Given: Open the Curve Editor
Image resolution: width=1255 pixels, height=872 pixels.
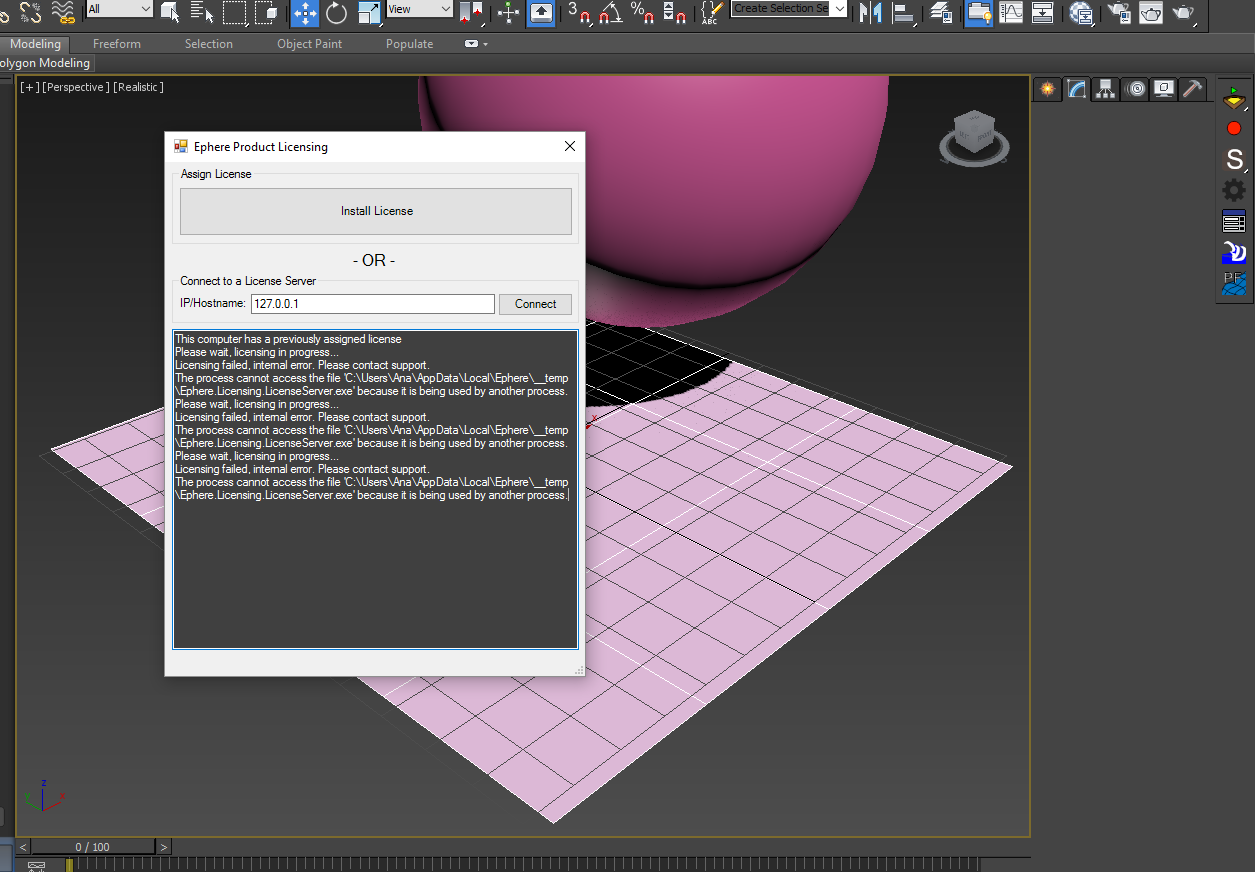Looking at the screenshot, I should pos(1012,12).
